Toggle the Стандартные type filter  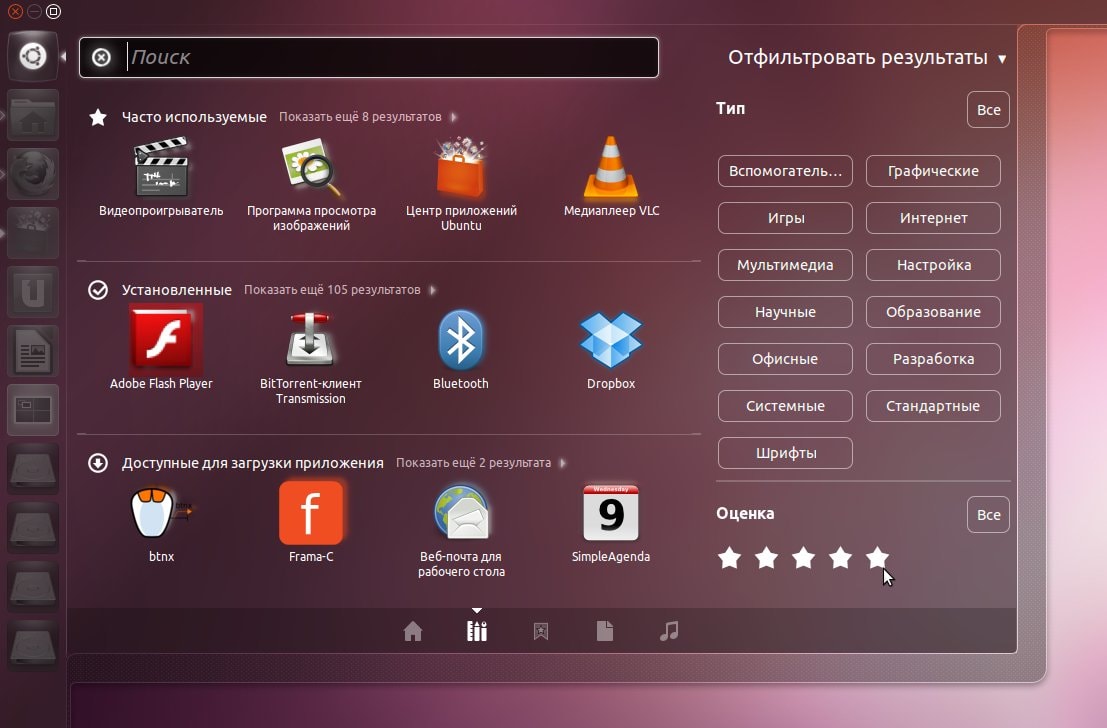pyautogui.click(x=933, y=406)
